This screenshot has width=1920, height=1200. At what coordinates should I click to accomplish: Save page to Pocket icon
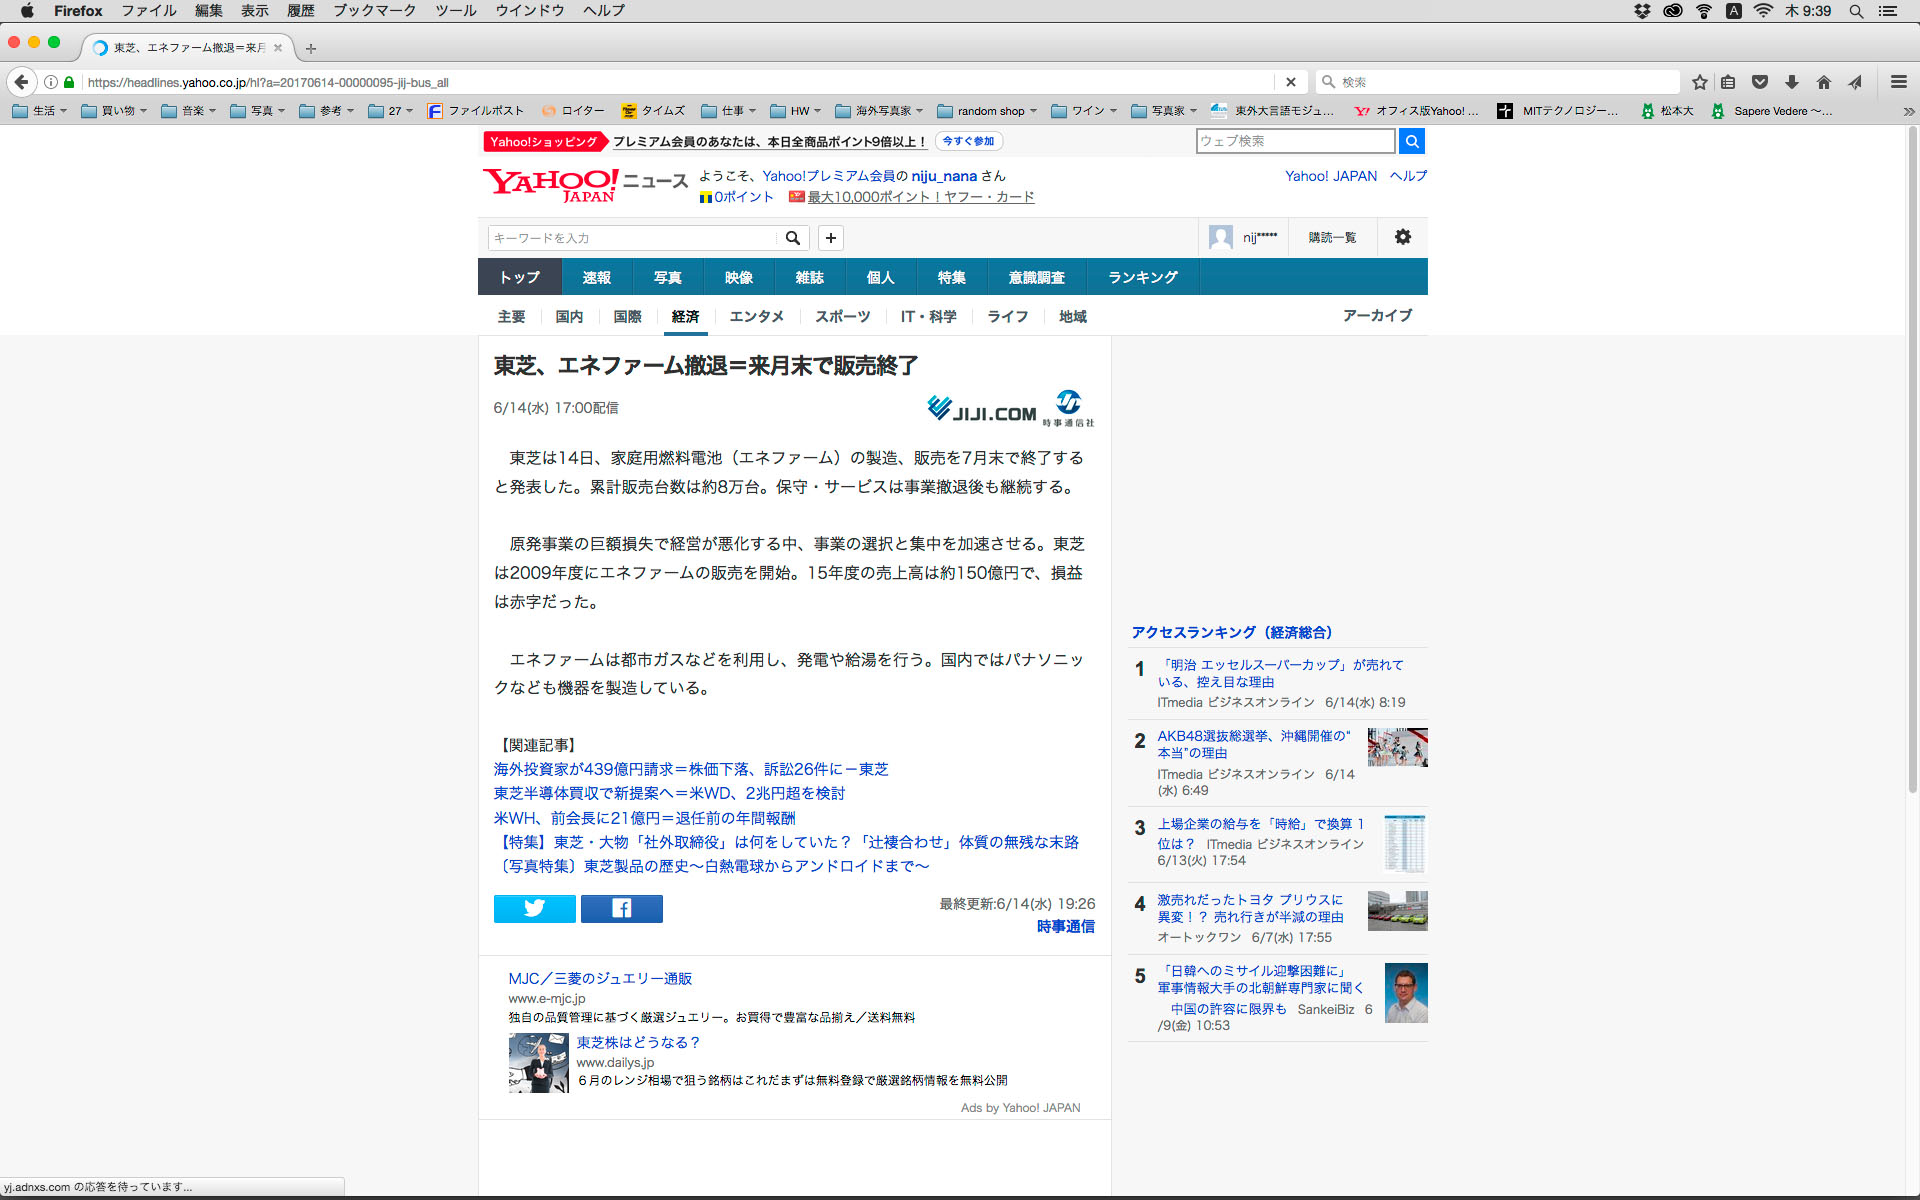point(1760,82)
